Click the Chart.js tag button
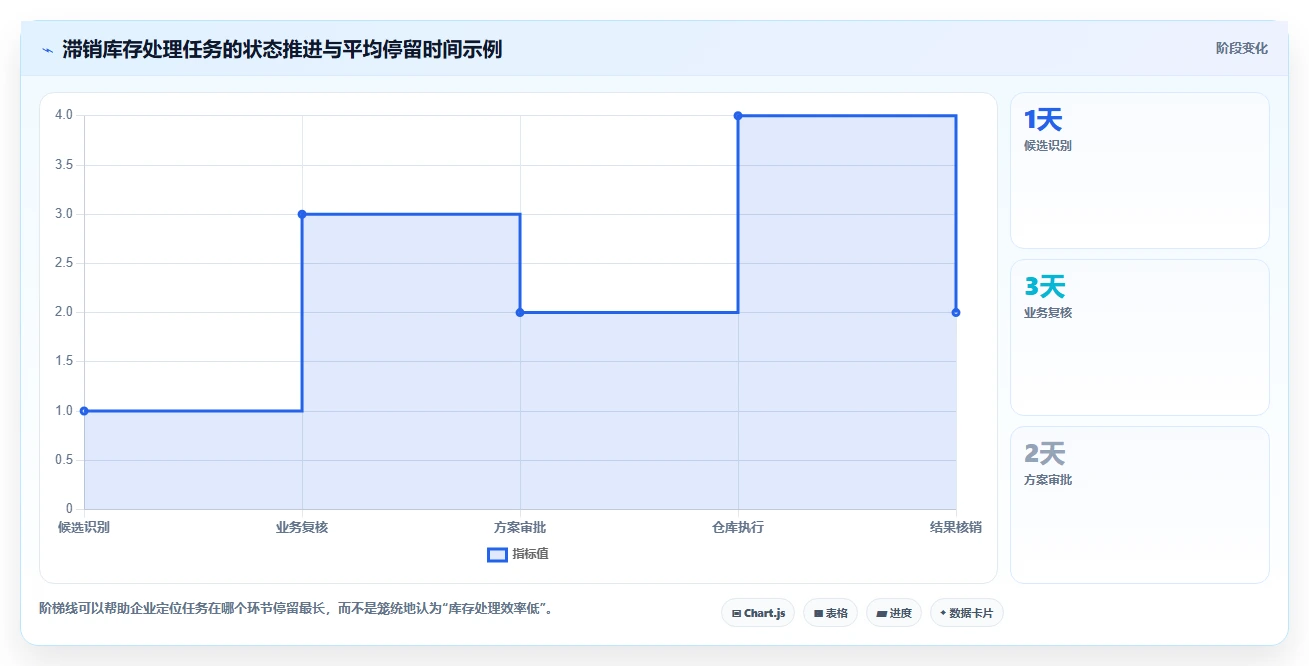Viewport: 1309px width, 666px height. 758,613
